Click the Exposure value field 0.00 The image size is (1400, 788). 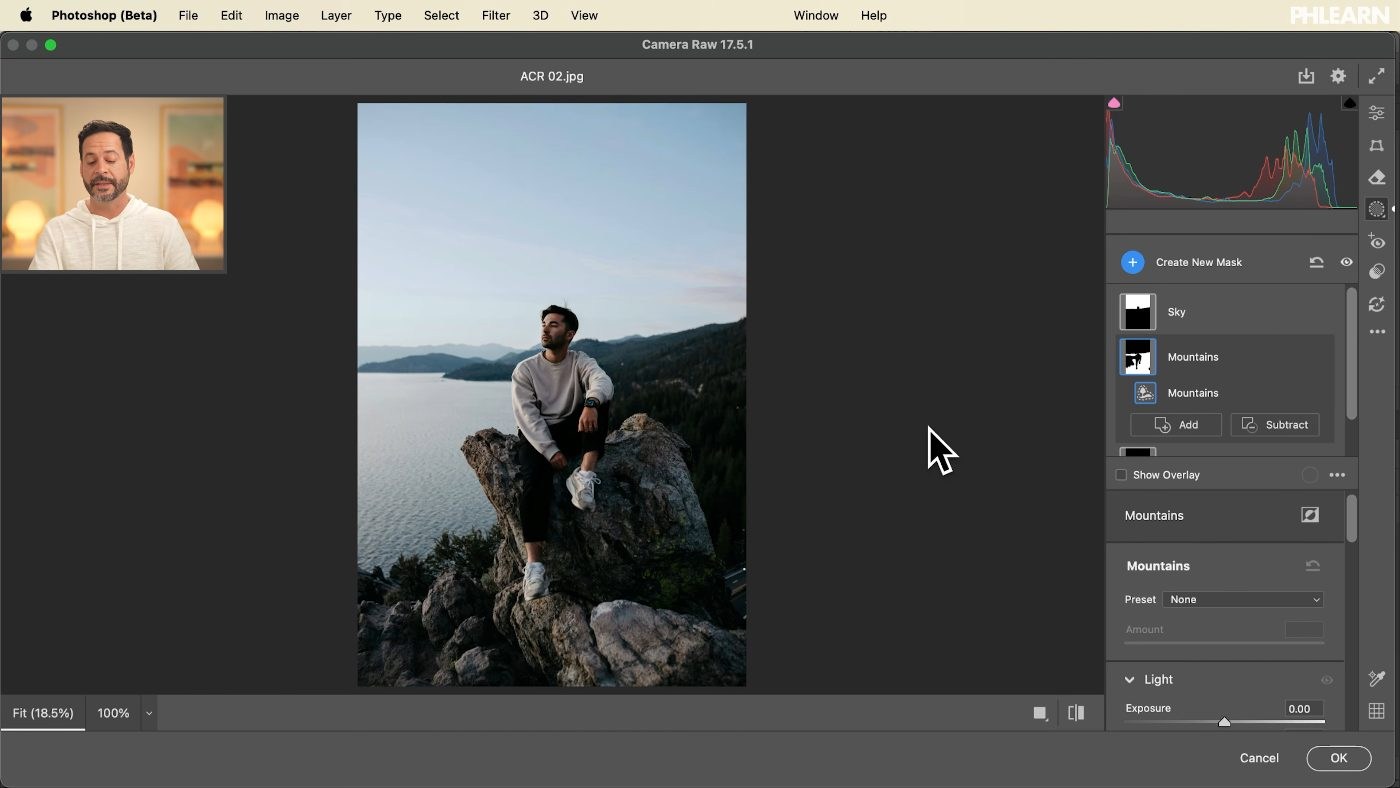pos(1304,709)
